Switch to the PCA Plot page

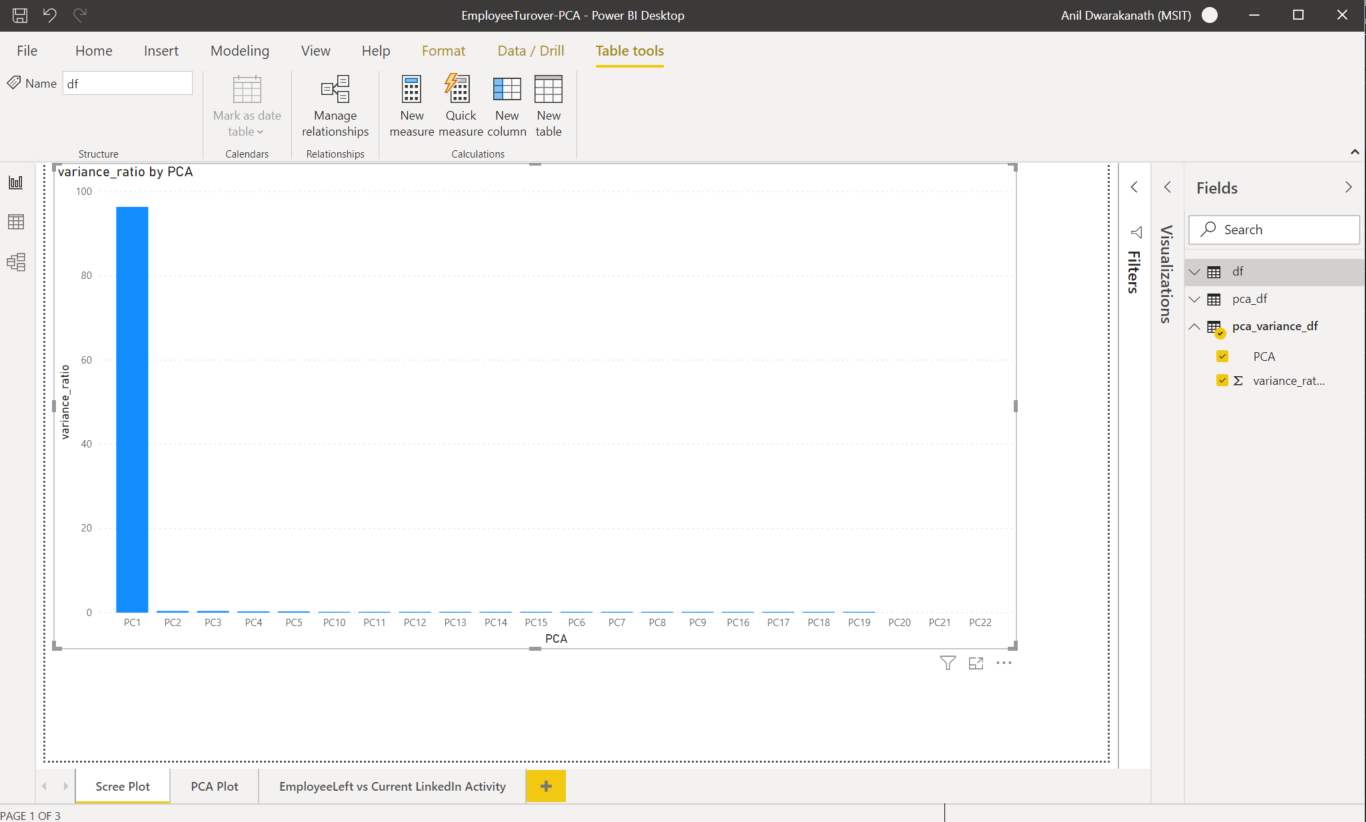(215, 786)
